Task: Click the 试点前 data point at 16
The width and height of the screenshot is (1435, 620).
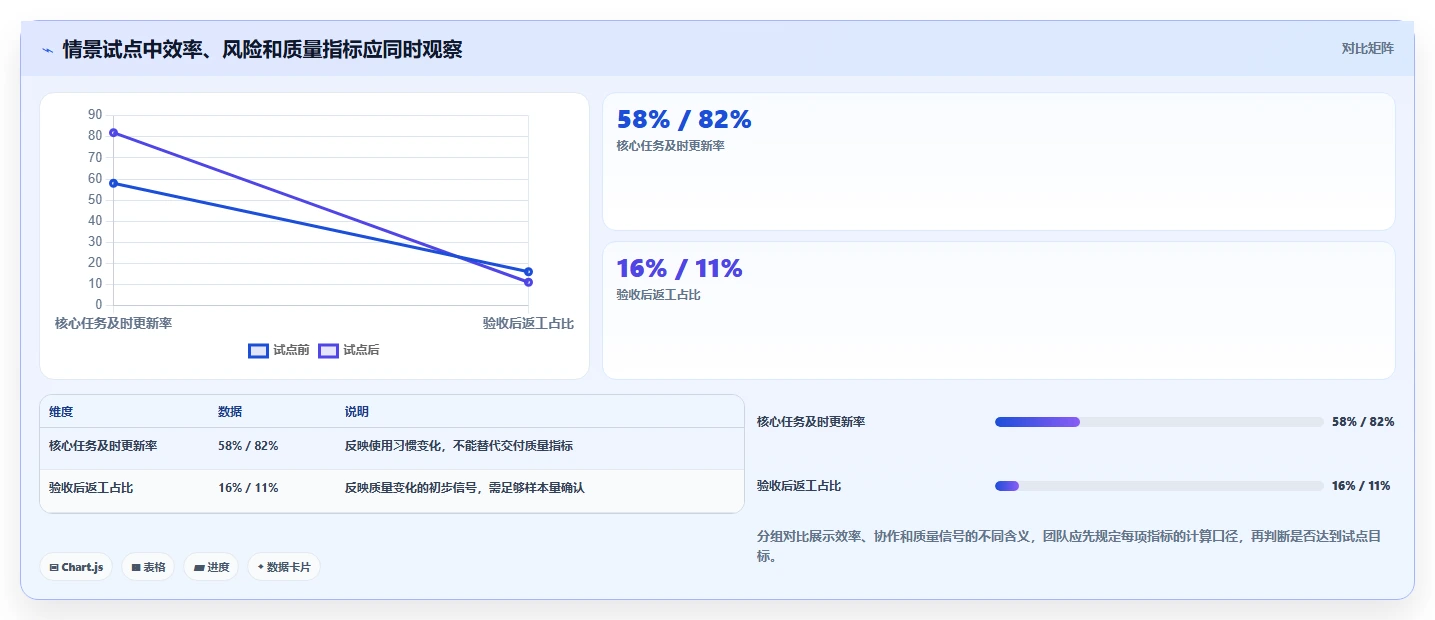Action: (528, 272)
